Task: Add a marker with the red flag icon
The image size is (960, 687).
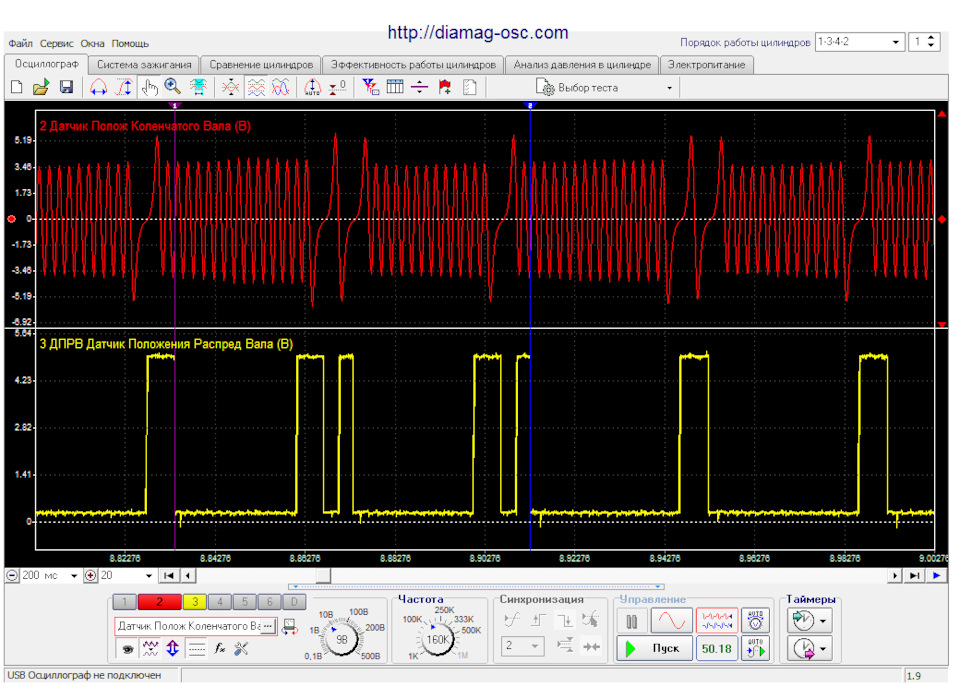Action: [445, 88]
